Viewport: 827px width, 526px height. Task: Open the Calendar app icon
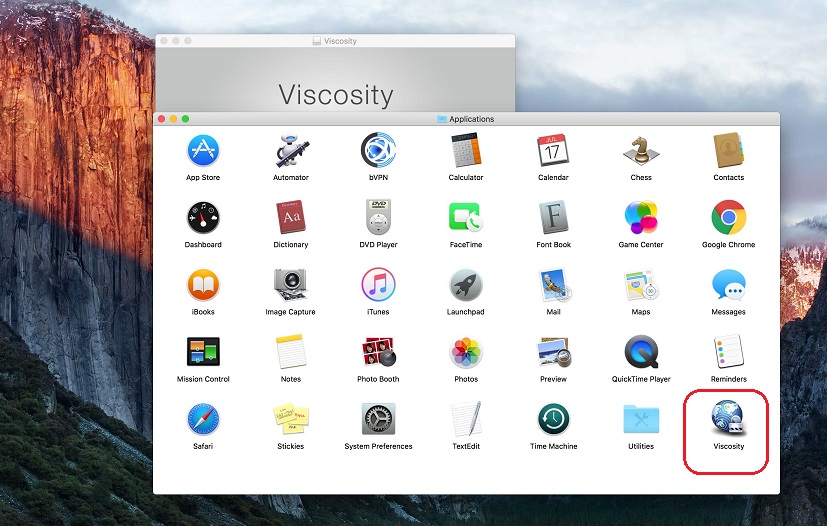(553, 151)
